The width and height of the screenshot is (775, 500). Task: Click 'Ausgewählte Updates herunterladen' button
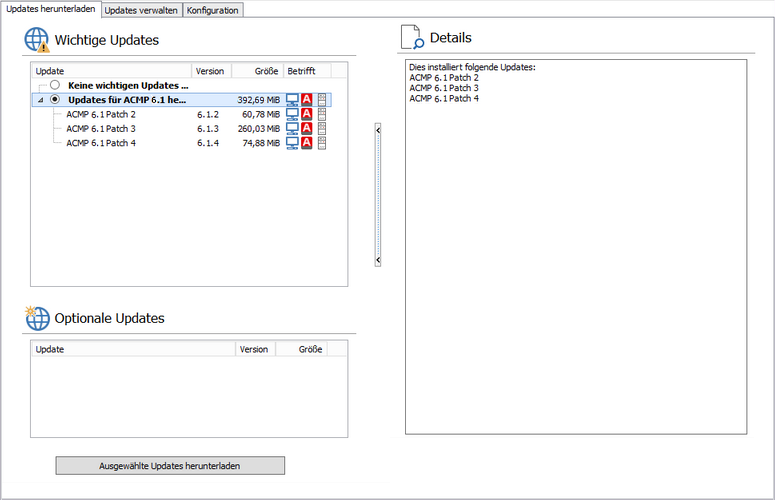170,465
